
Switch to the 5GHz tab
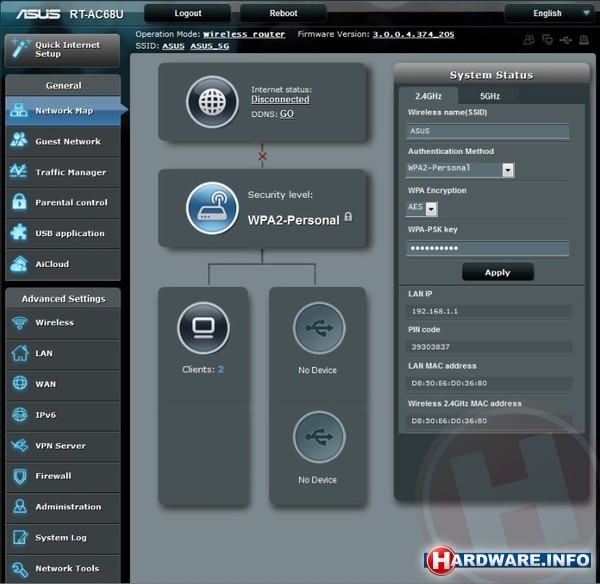click(490, 96)
